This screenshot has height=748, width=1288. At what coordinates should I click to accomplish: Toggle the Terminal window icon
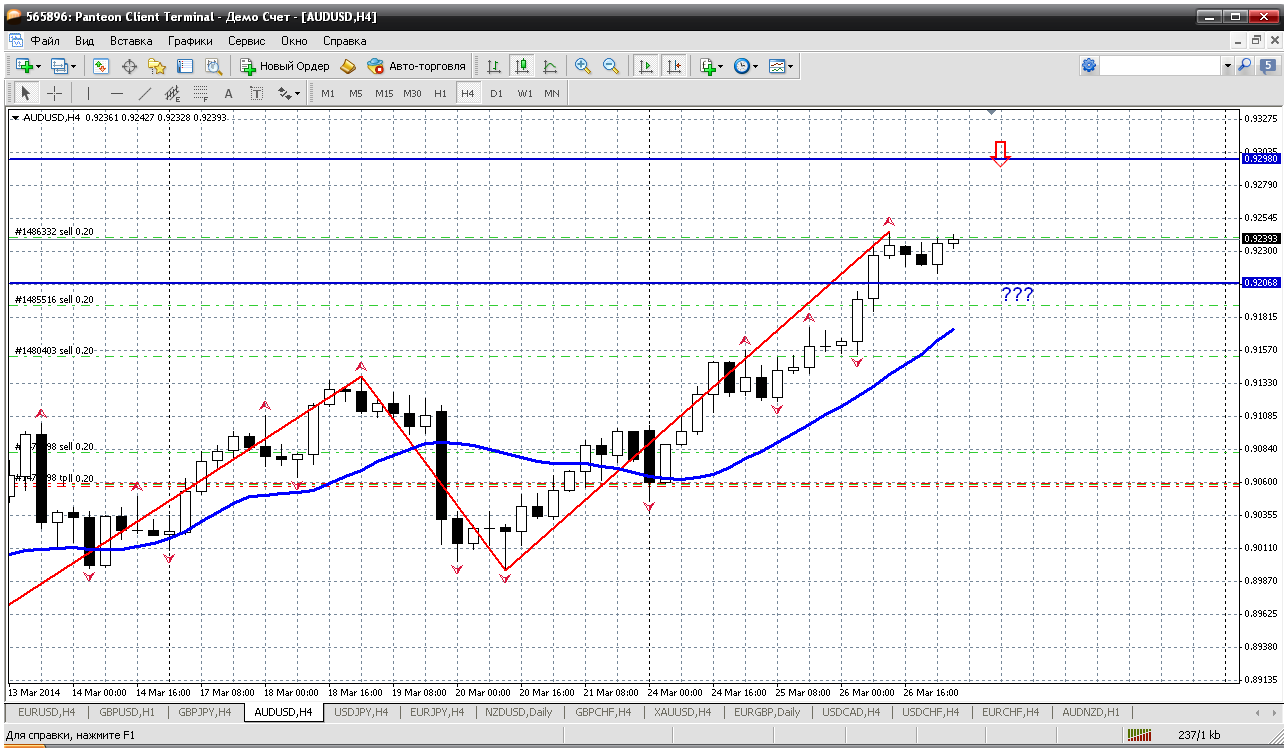click(185, 66)
